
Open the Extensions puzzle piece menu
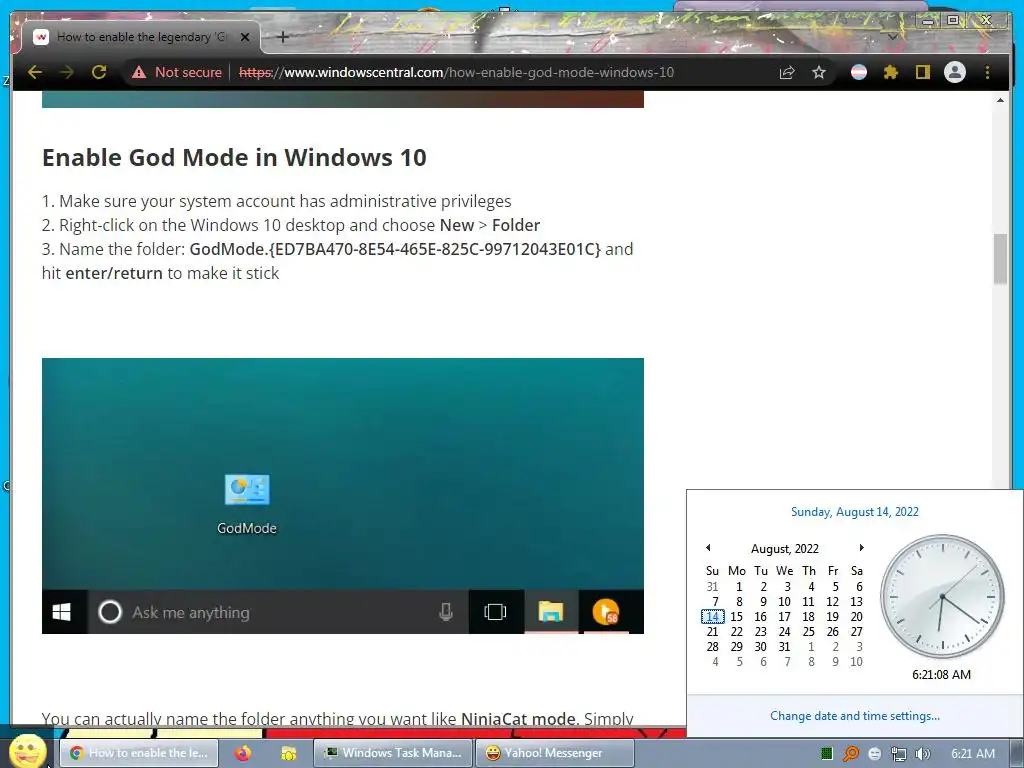pos(891,72)
